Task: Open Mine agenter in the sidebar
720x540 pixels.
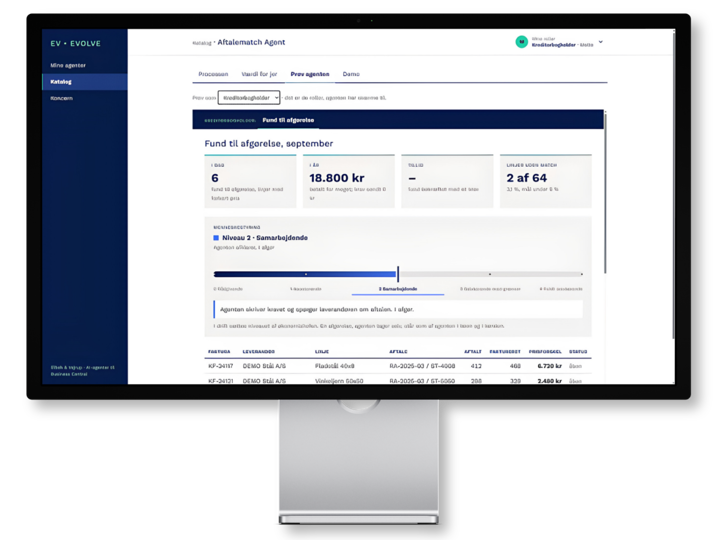Action: (68, 65)
